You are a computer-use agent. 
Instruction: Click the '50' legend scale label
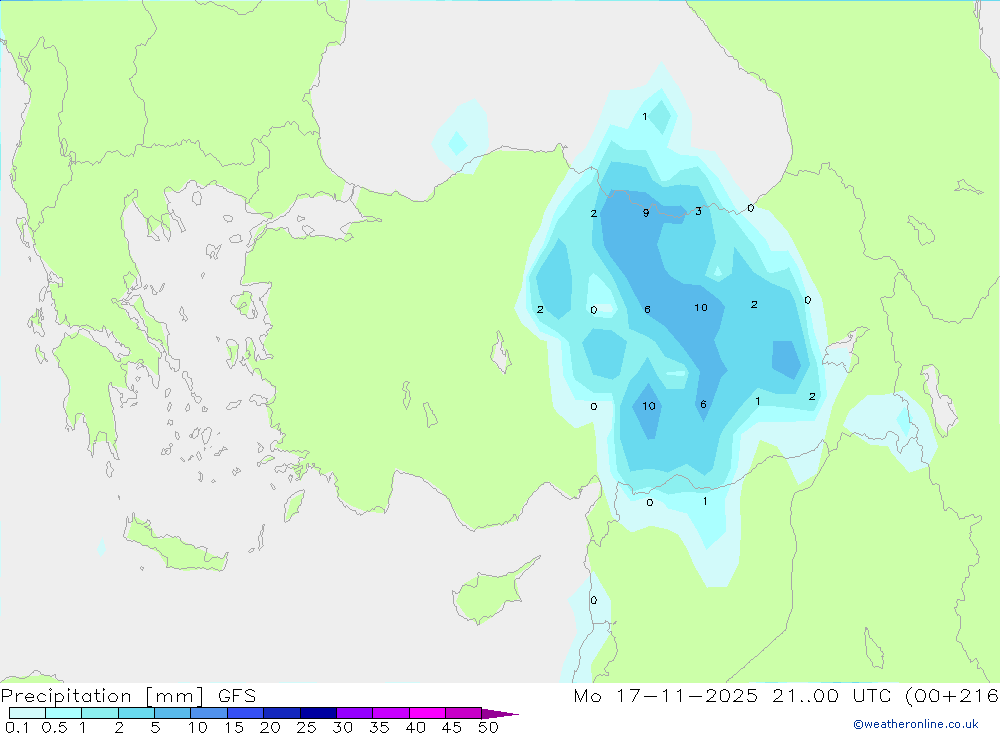[488, 727]
